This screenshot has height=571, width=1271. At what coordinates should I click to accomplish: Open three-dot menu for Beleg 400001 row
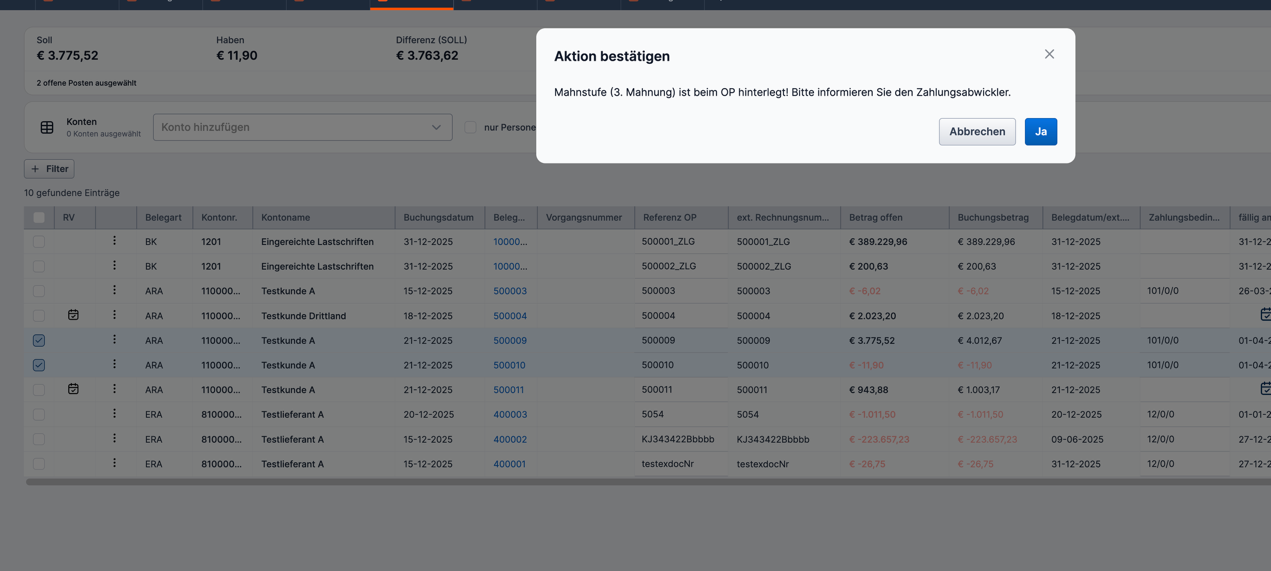pos(114,463)
